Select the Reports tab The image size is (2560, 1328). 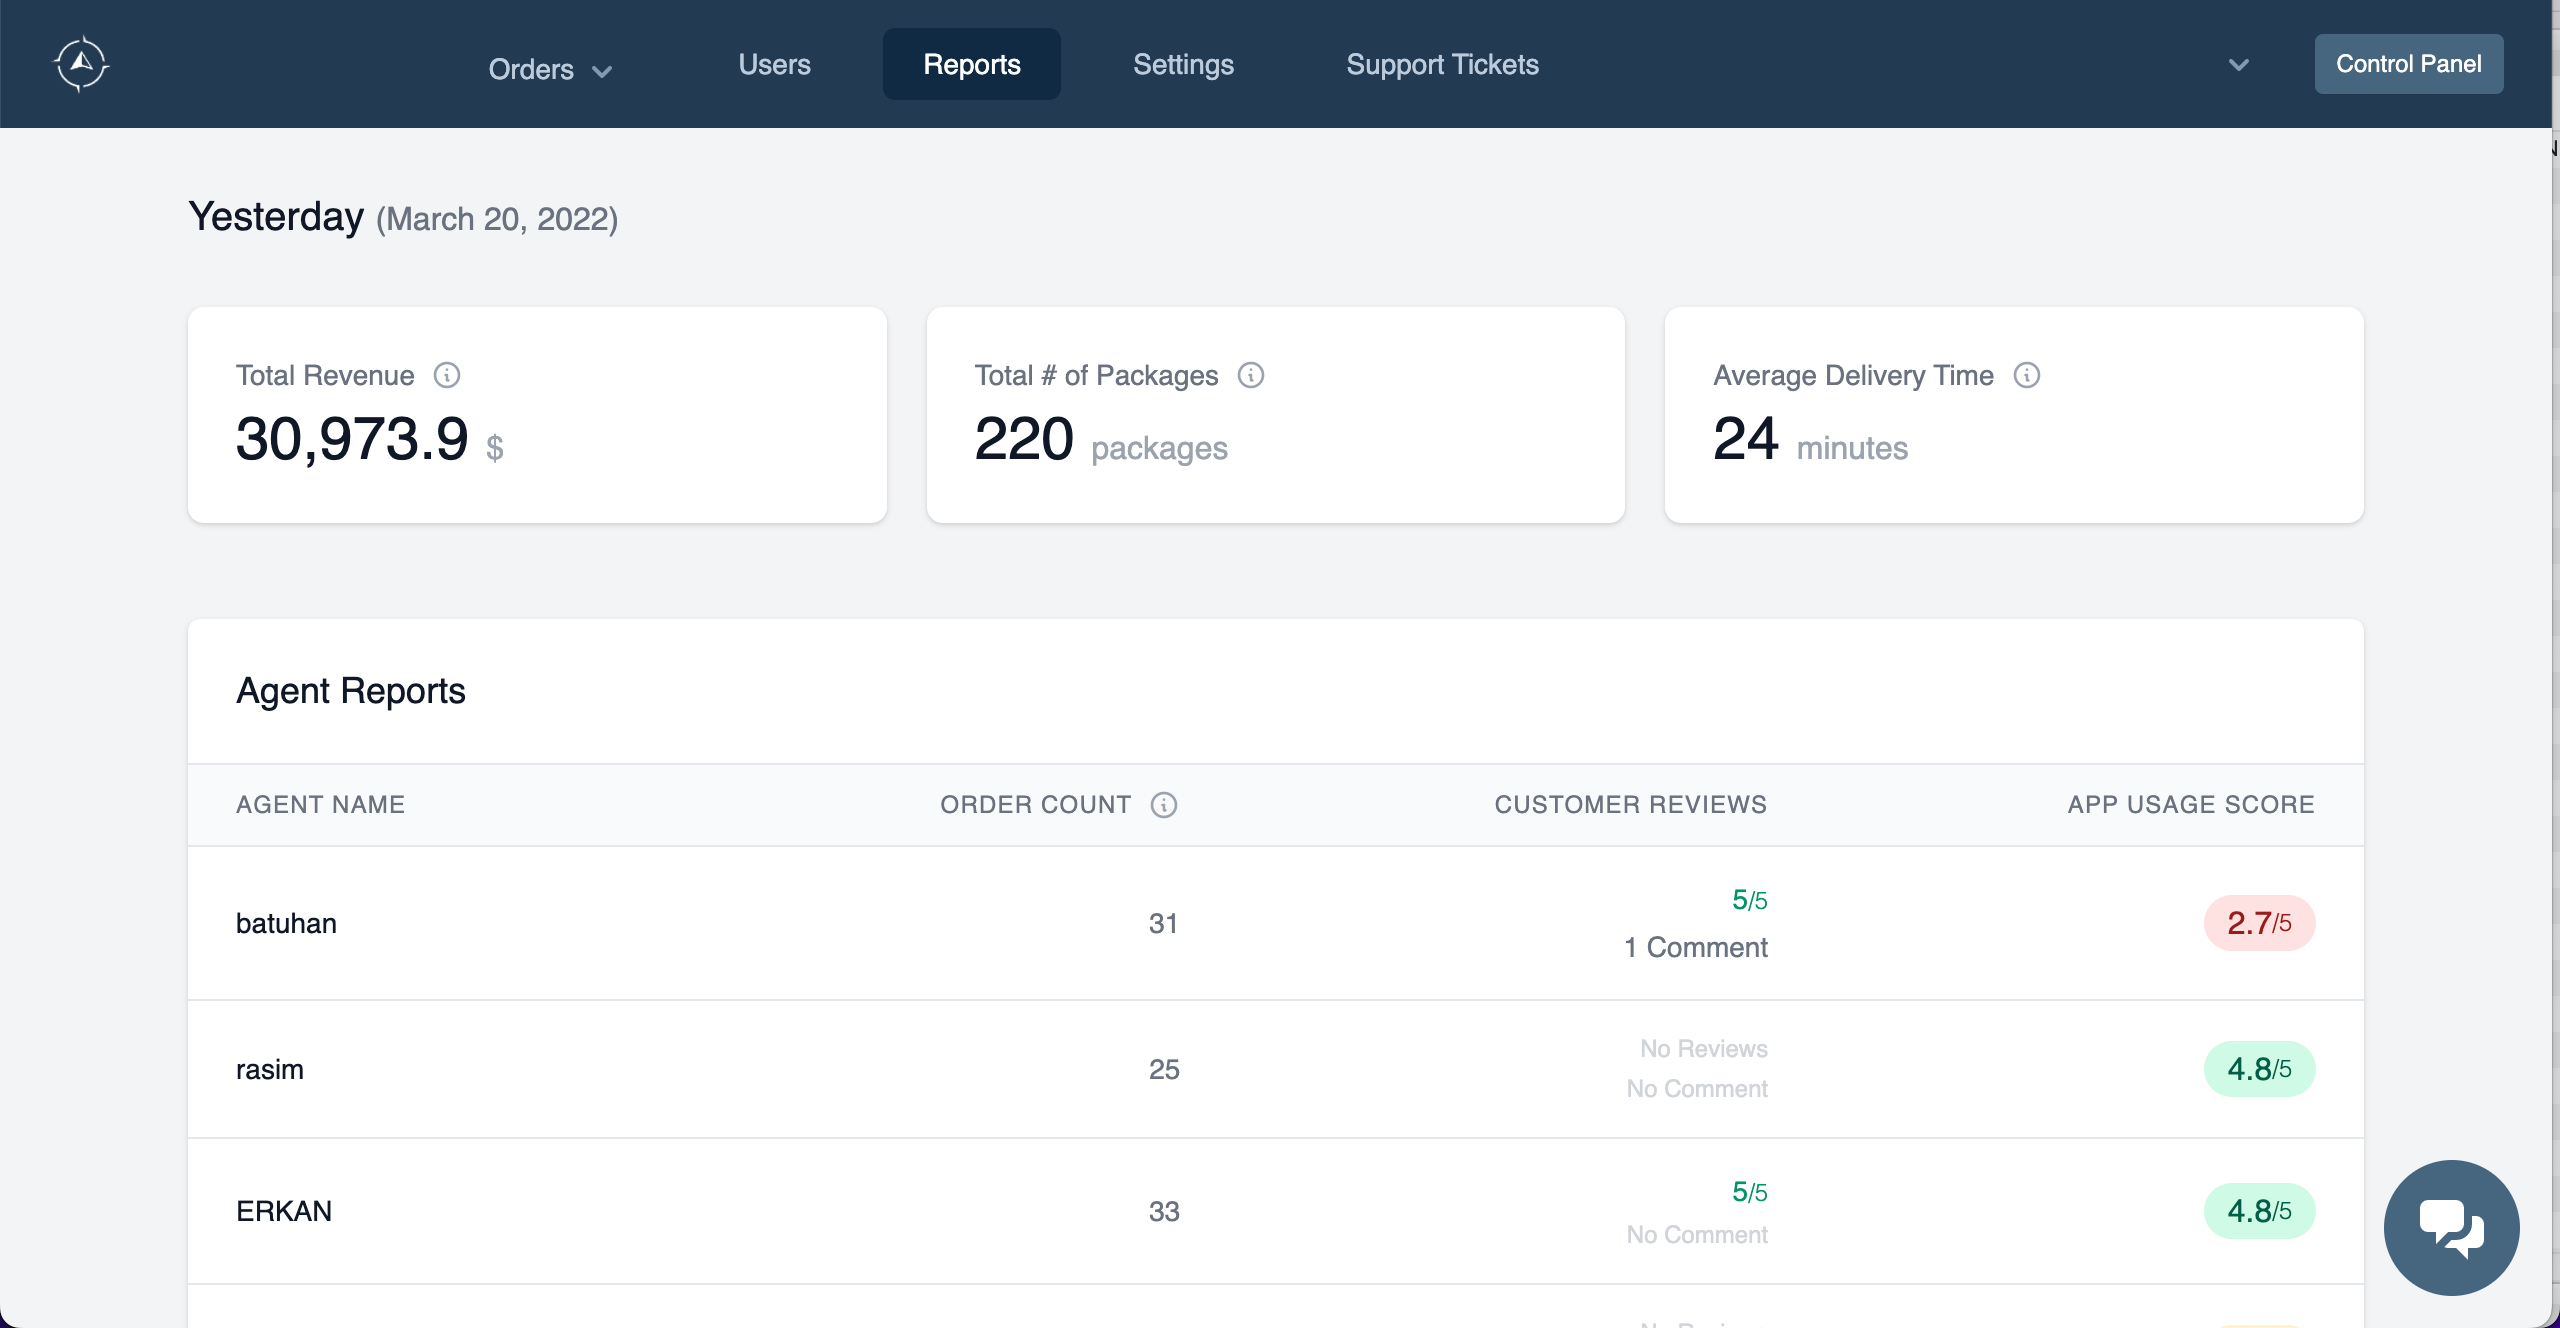click(x=971, y=64)
